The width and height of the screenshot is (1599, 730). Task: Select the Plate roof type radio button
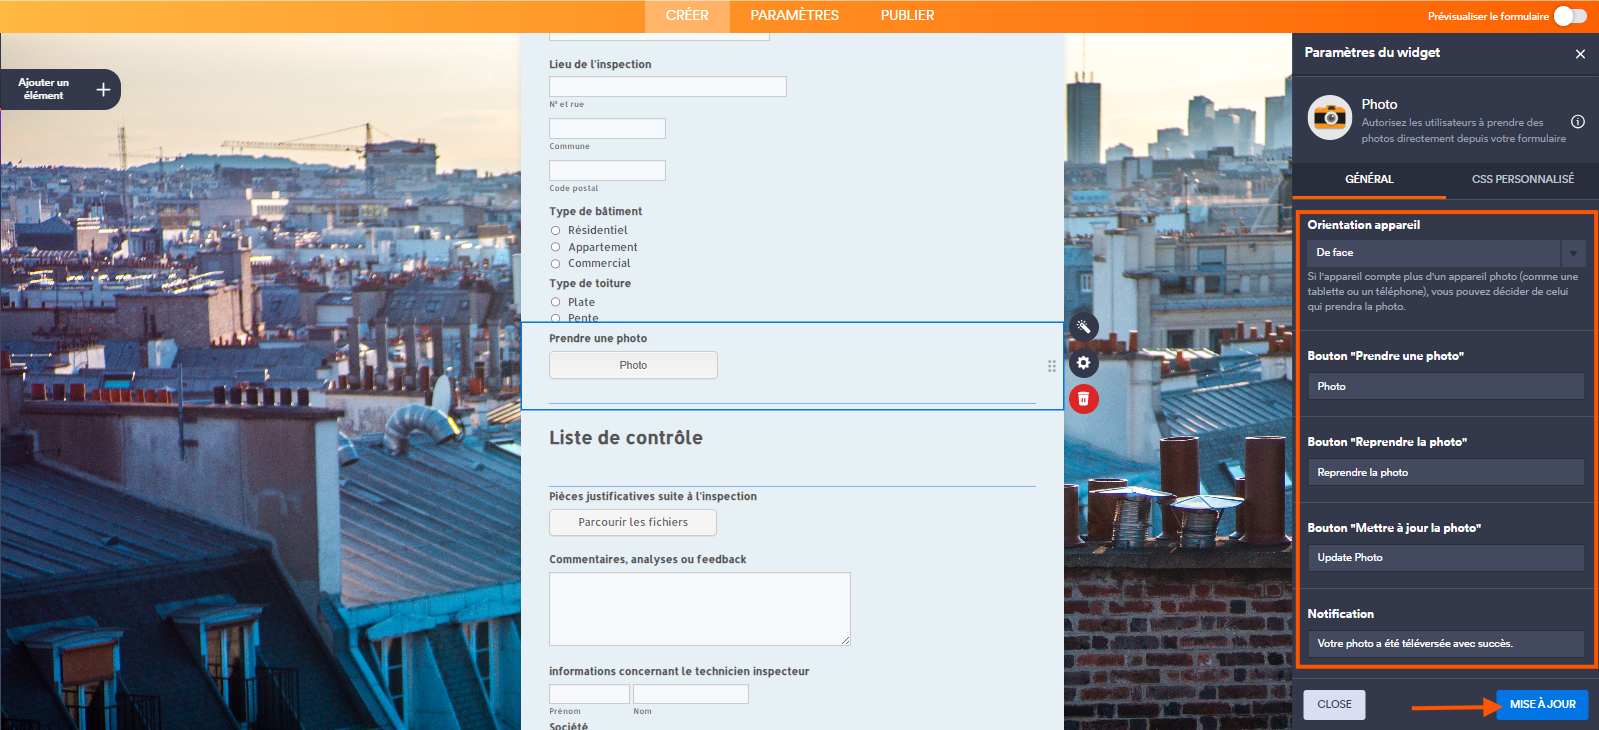point(555,302)
